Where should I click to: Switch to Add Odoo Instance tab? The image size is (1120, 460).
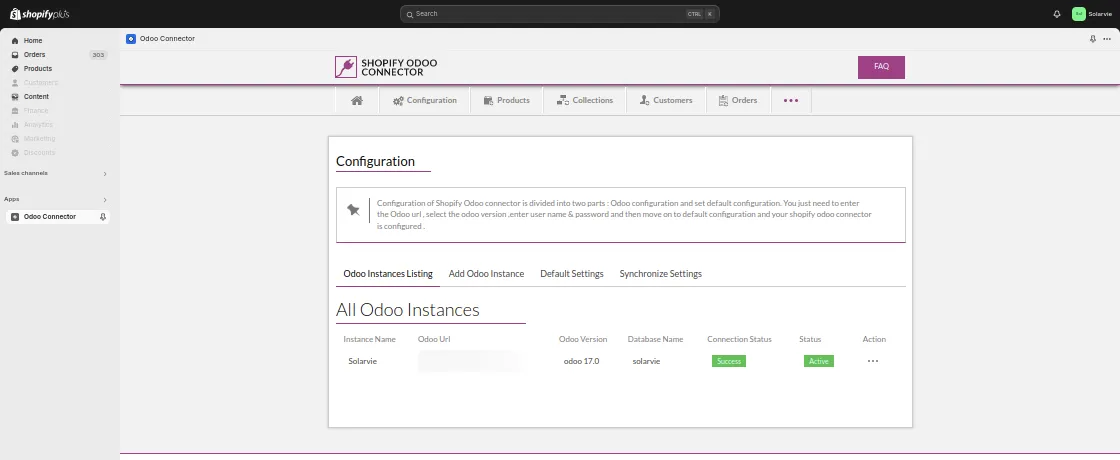pos(486,273)
